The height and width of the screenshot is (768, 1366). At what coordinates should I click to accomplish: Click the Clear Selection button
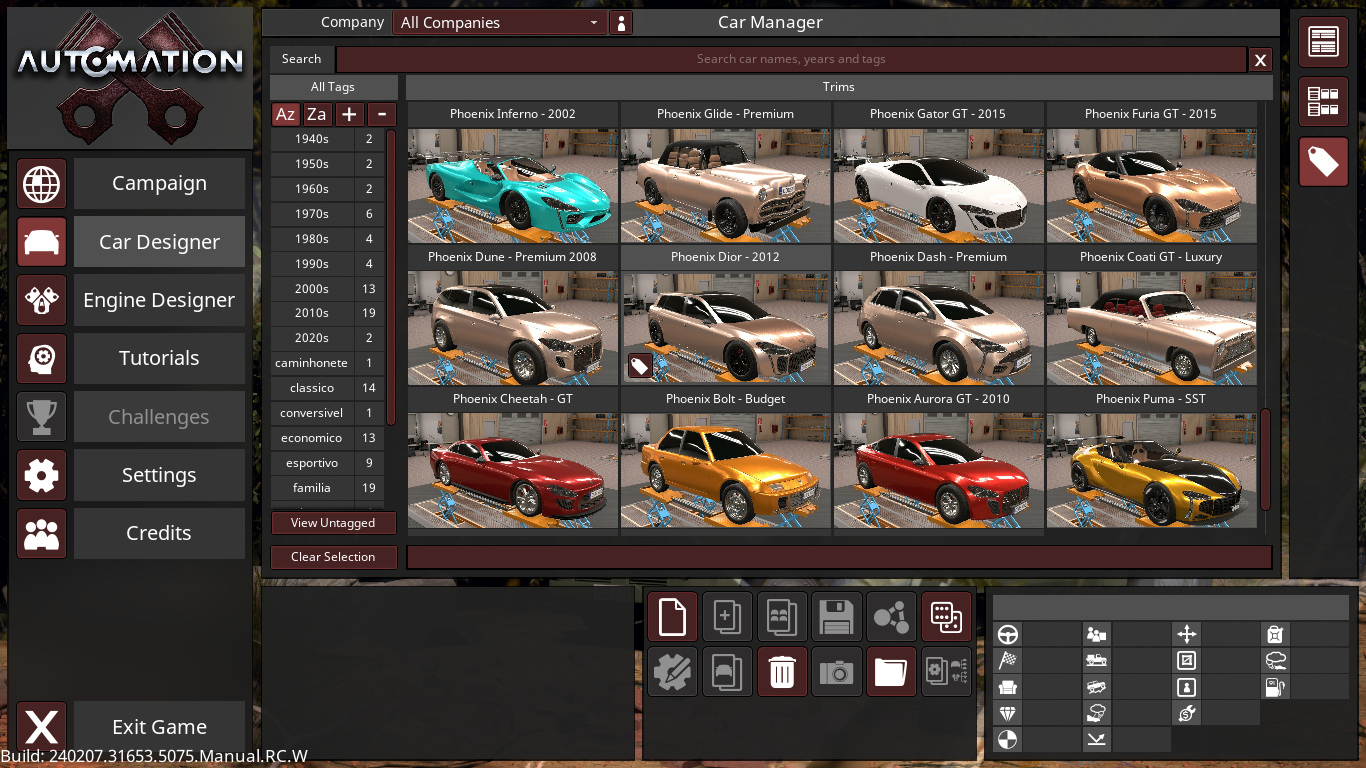tap(333, 557)
